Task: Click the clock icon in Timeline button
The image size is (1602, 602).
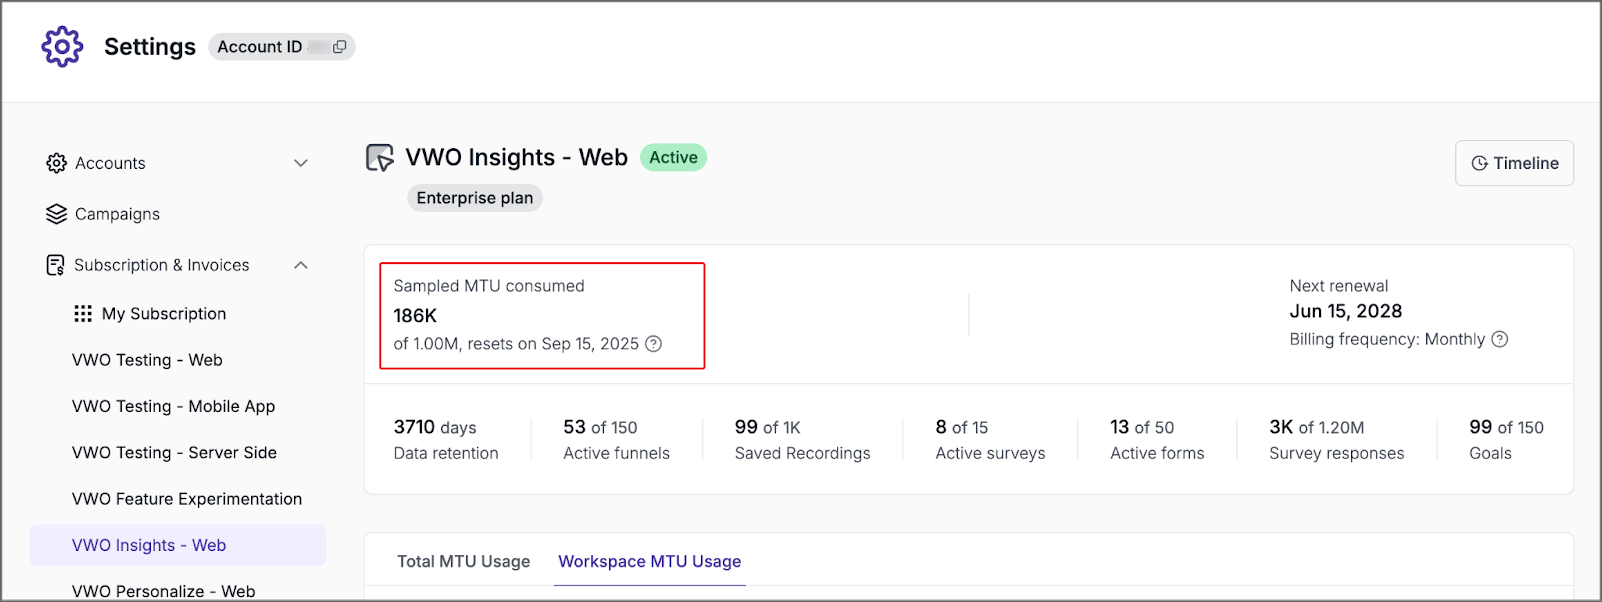Action: click(1479, 163)
